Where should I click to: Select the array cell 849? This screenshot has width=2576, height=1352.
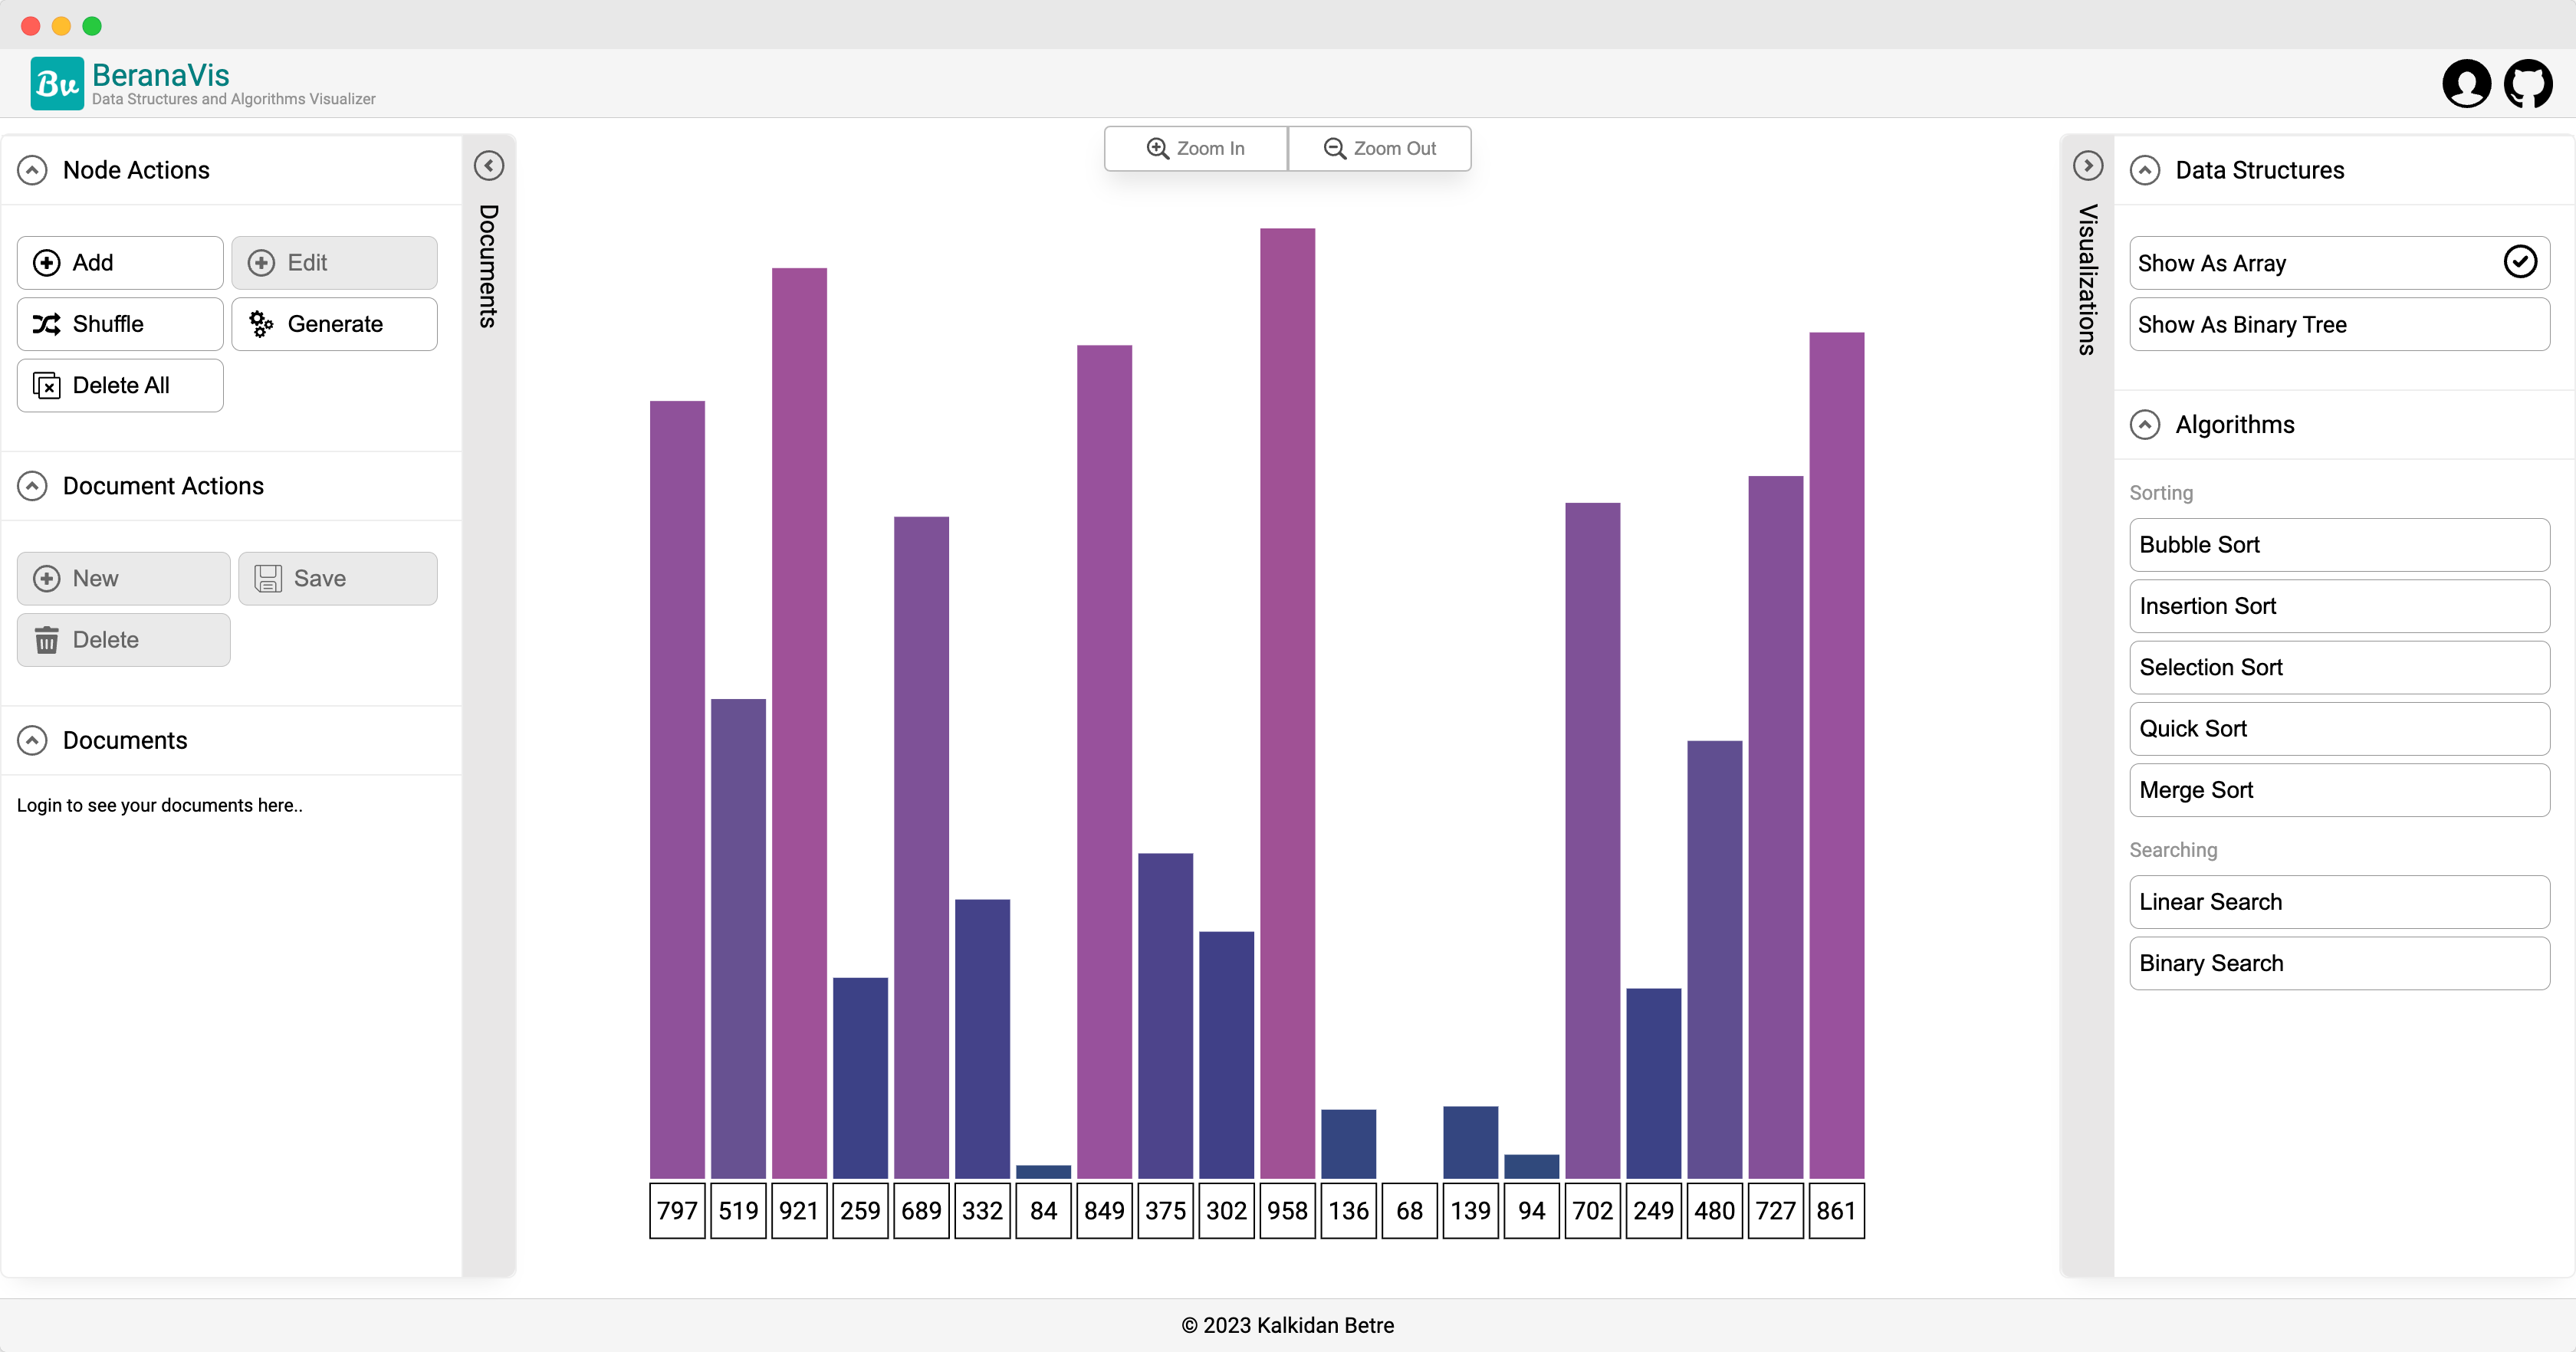click(1104, 1211)
